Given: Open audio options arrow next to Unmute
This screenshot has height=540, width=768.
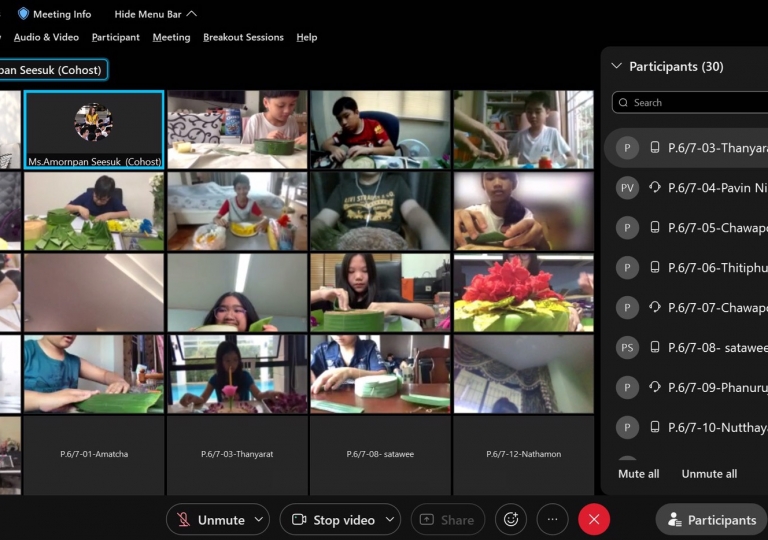Looking at the screenshot, I should click(x=259, y=519).
